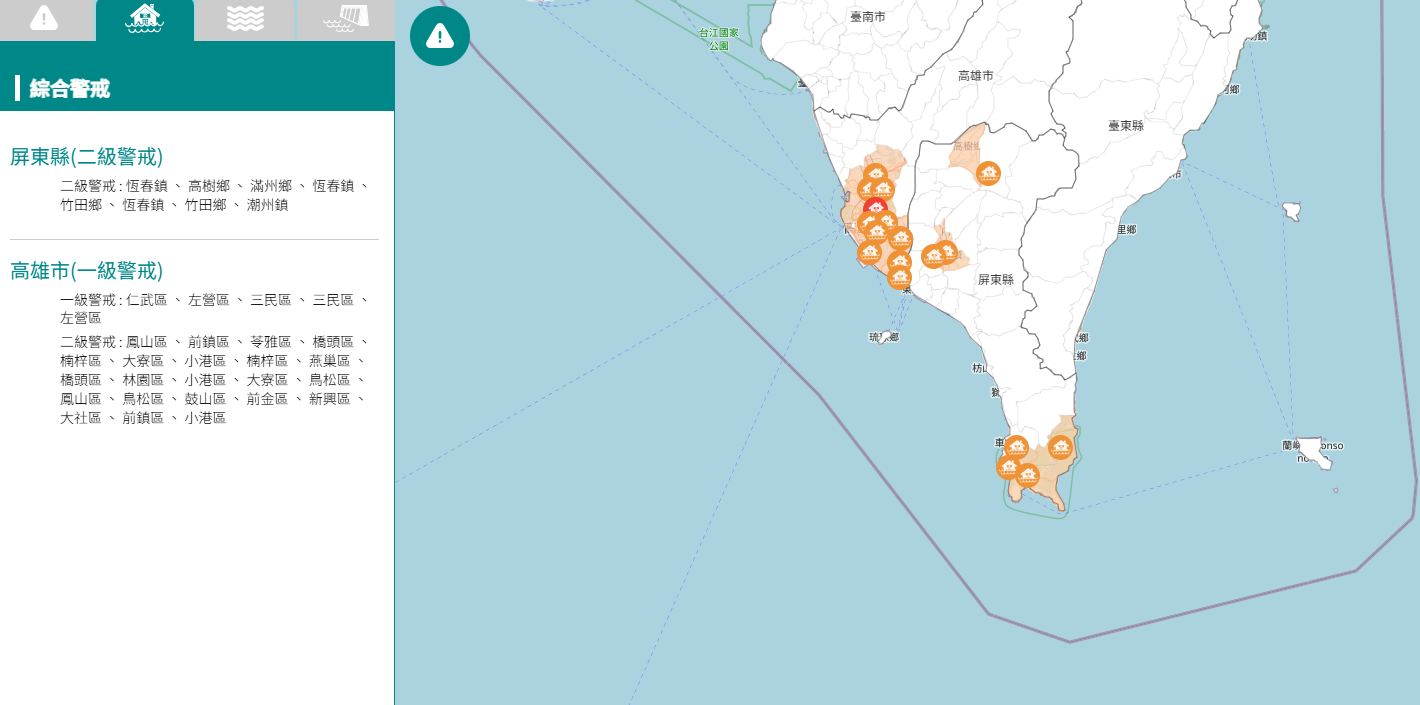Click the round teal warning button on map
The height and width of the screenshot is (705, 1420).
(x=440, y=36)
